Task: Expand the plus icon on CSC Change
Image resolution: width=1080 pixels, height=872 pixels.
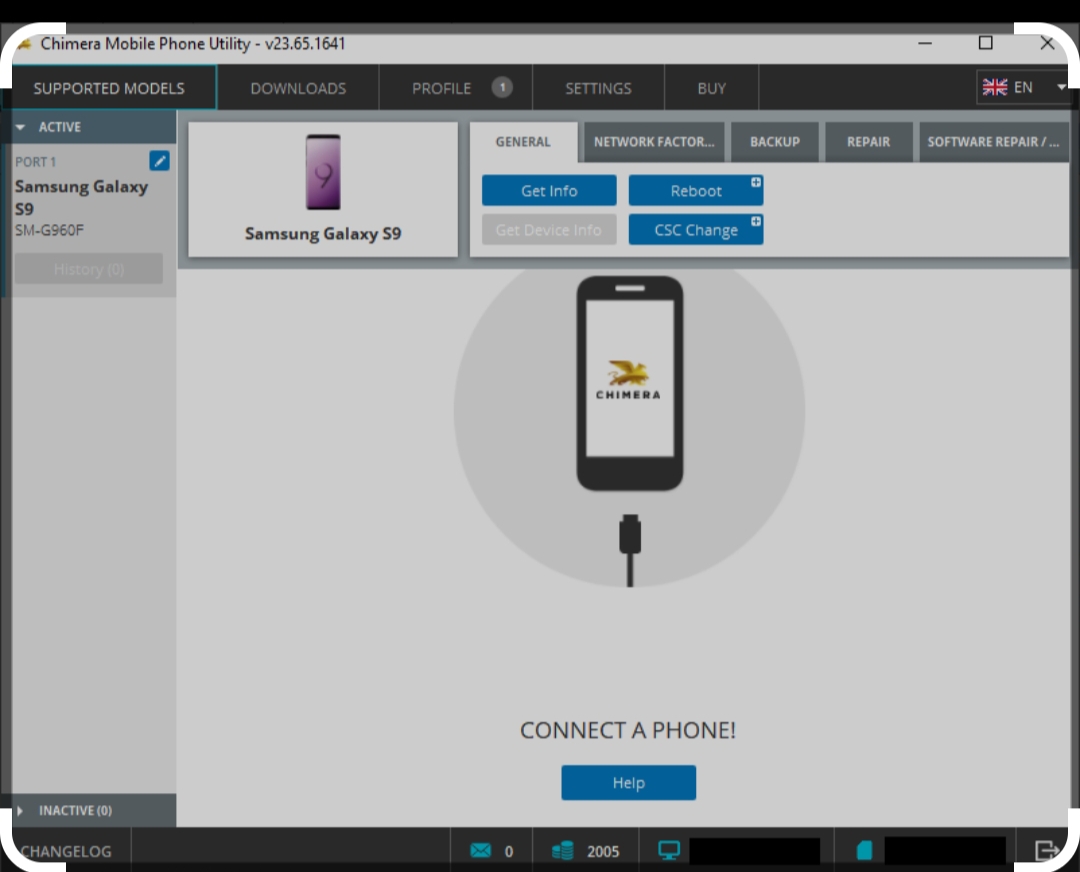Action: click(756, 221)
